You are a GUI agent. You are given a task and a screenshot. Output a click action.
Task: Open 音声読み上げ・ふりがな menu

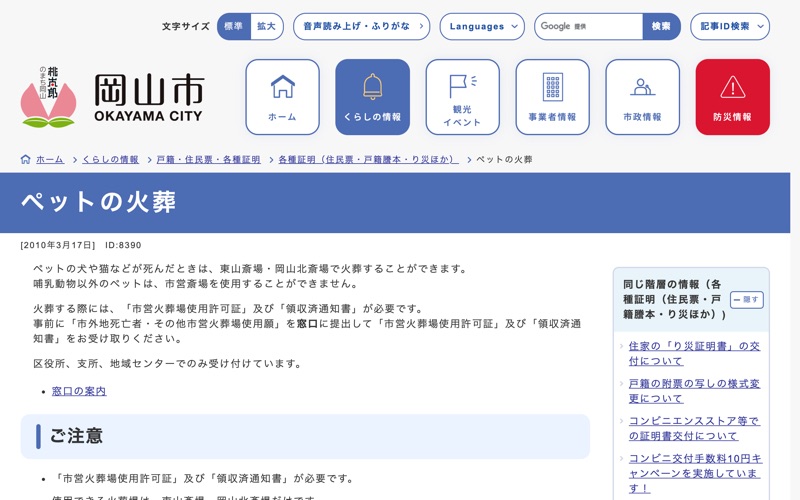pos(362,27)
